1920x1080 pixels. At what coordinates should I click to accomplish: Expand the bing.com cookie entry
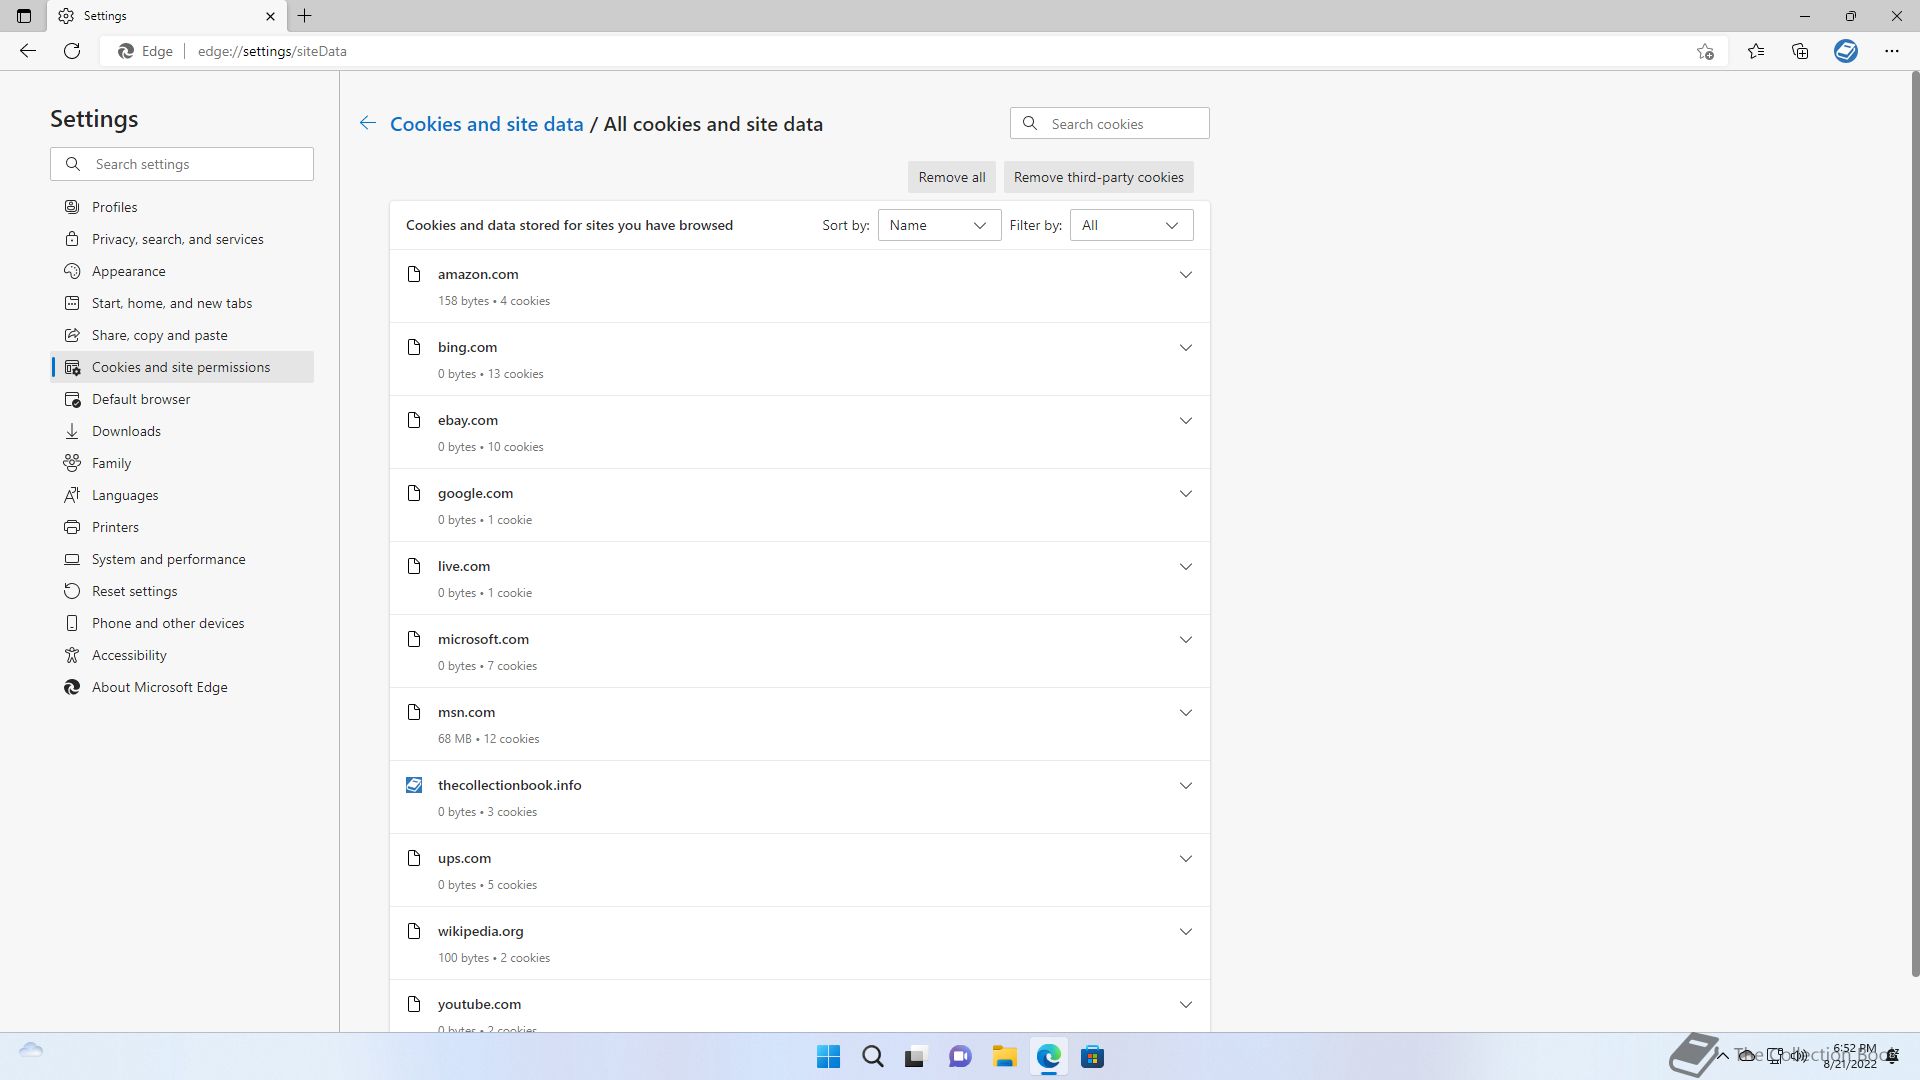[x=1185, y=348]
